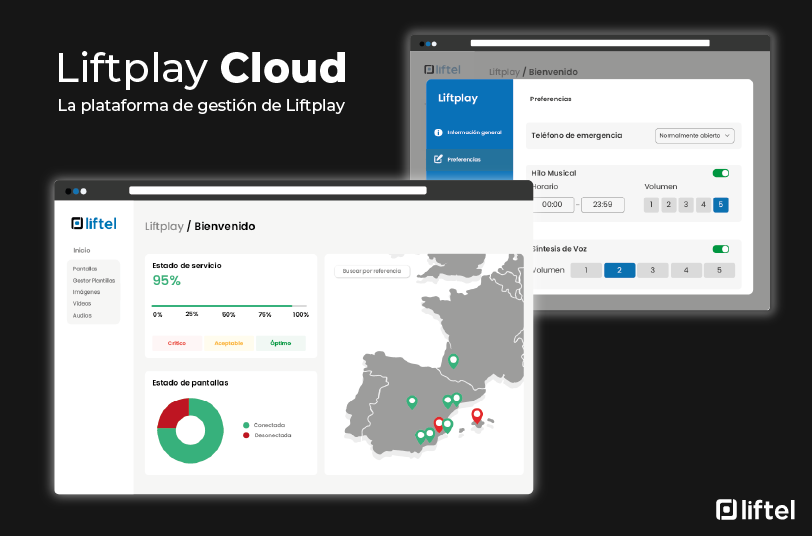Set Síntesis de Voz volume to 3
This screenshot has width=812, height=536.
652,270
